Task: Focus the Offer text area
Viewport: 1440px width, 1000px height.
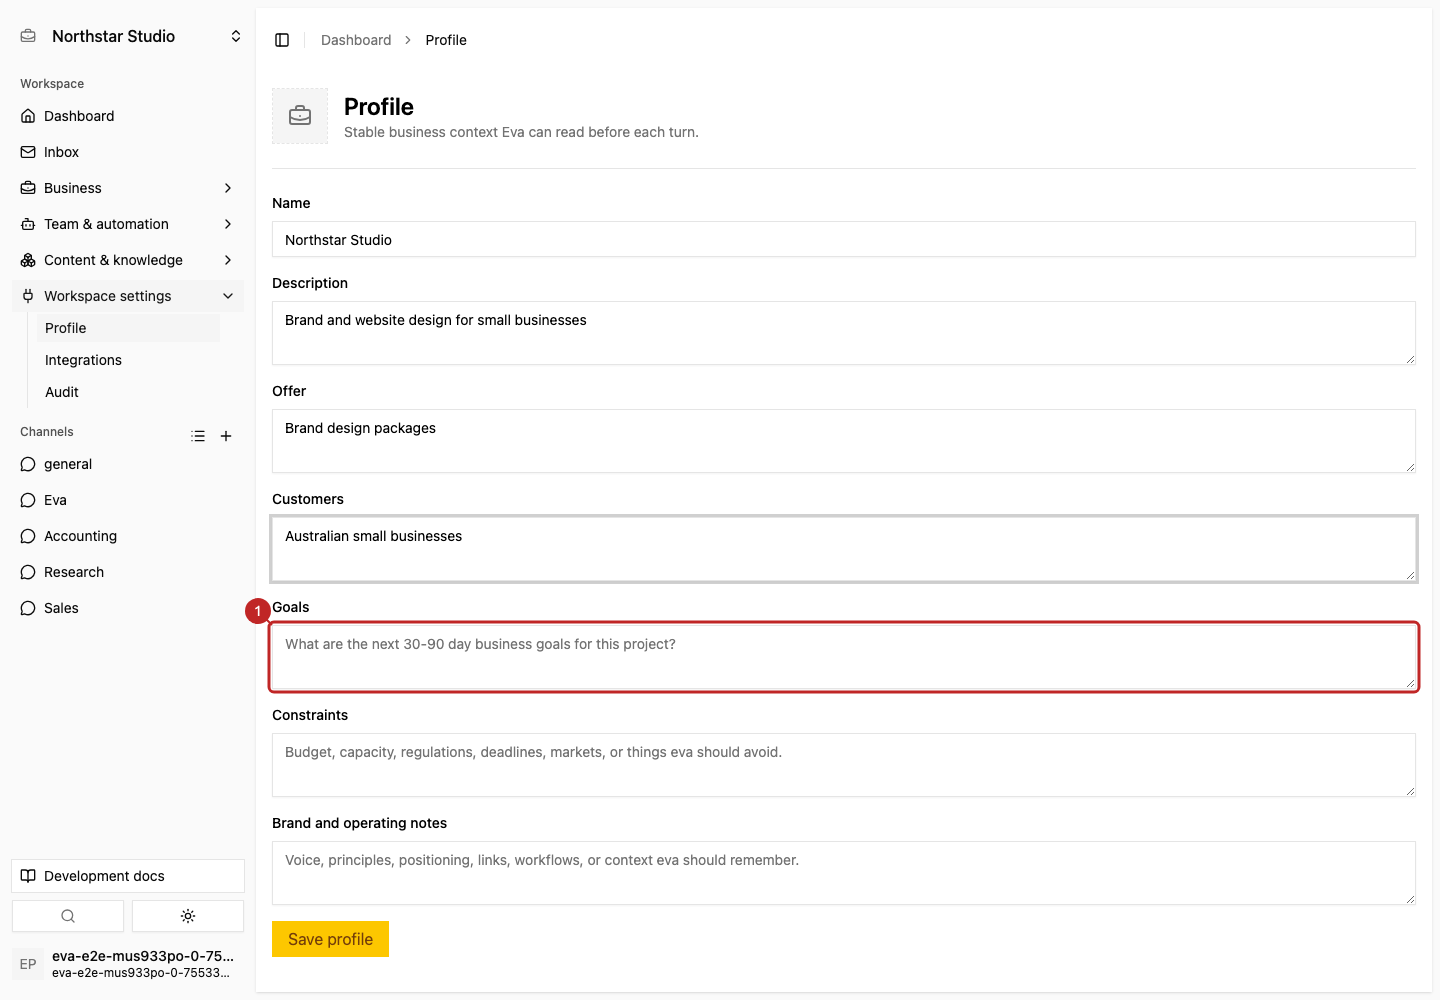Action: tap(844, 441)
